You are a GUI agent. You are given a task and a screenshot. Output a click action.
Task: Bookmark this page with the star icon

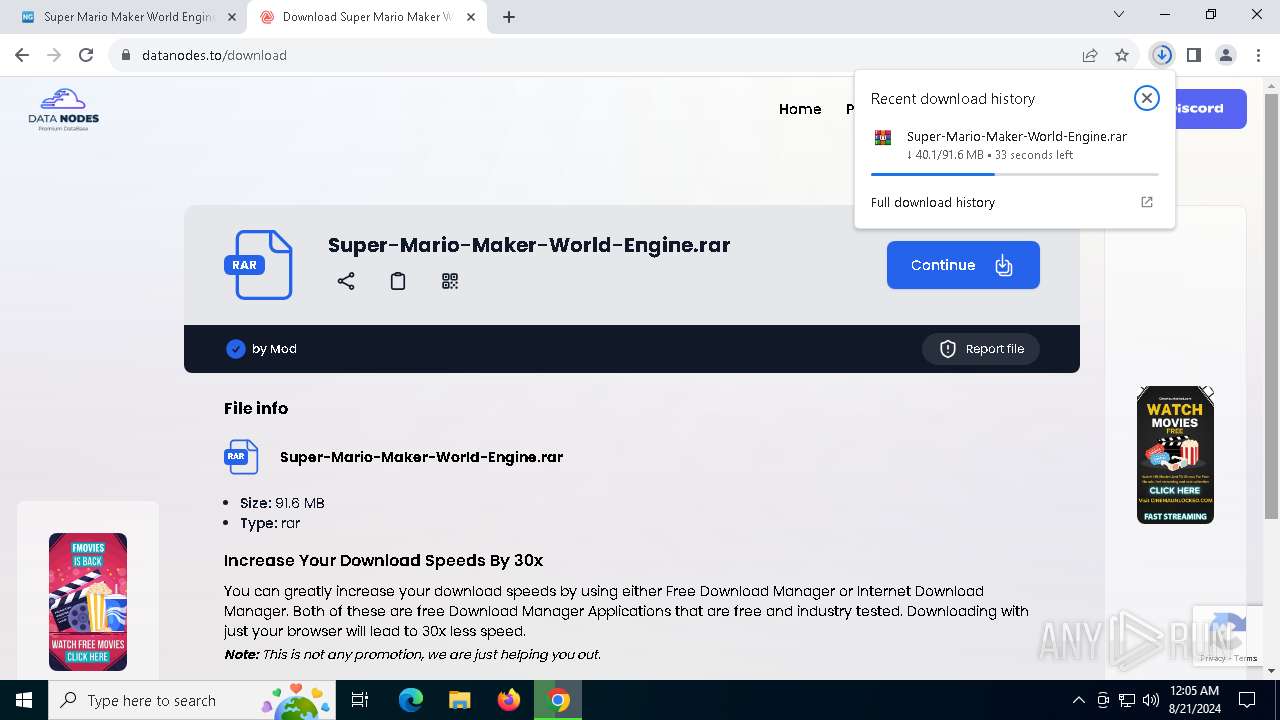click(1122, 55)
